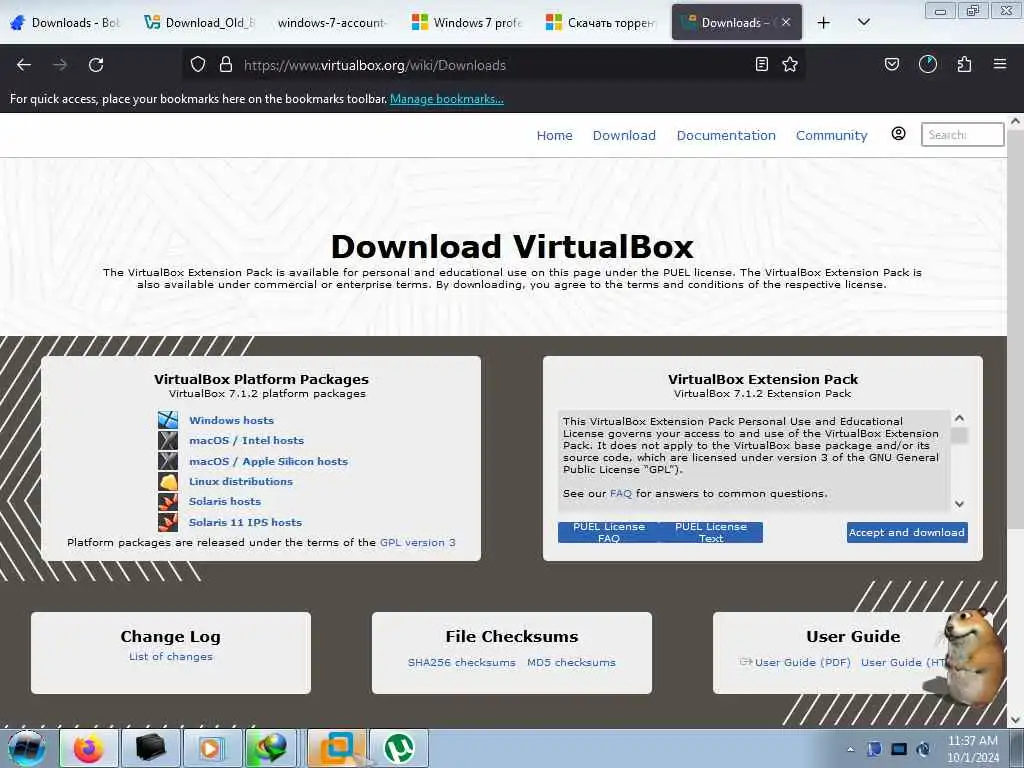The width and height of the screenshot is (1024, 768).
Task: Open the GPL version 3 link
Action: (x=418, y=543)
